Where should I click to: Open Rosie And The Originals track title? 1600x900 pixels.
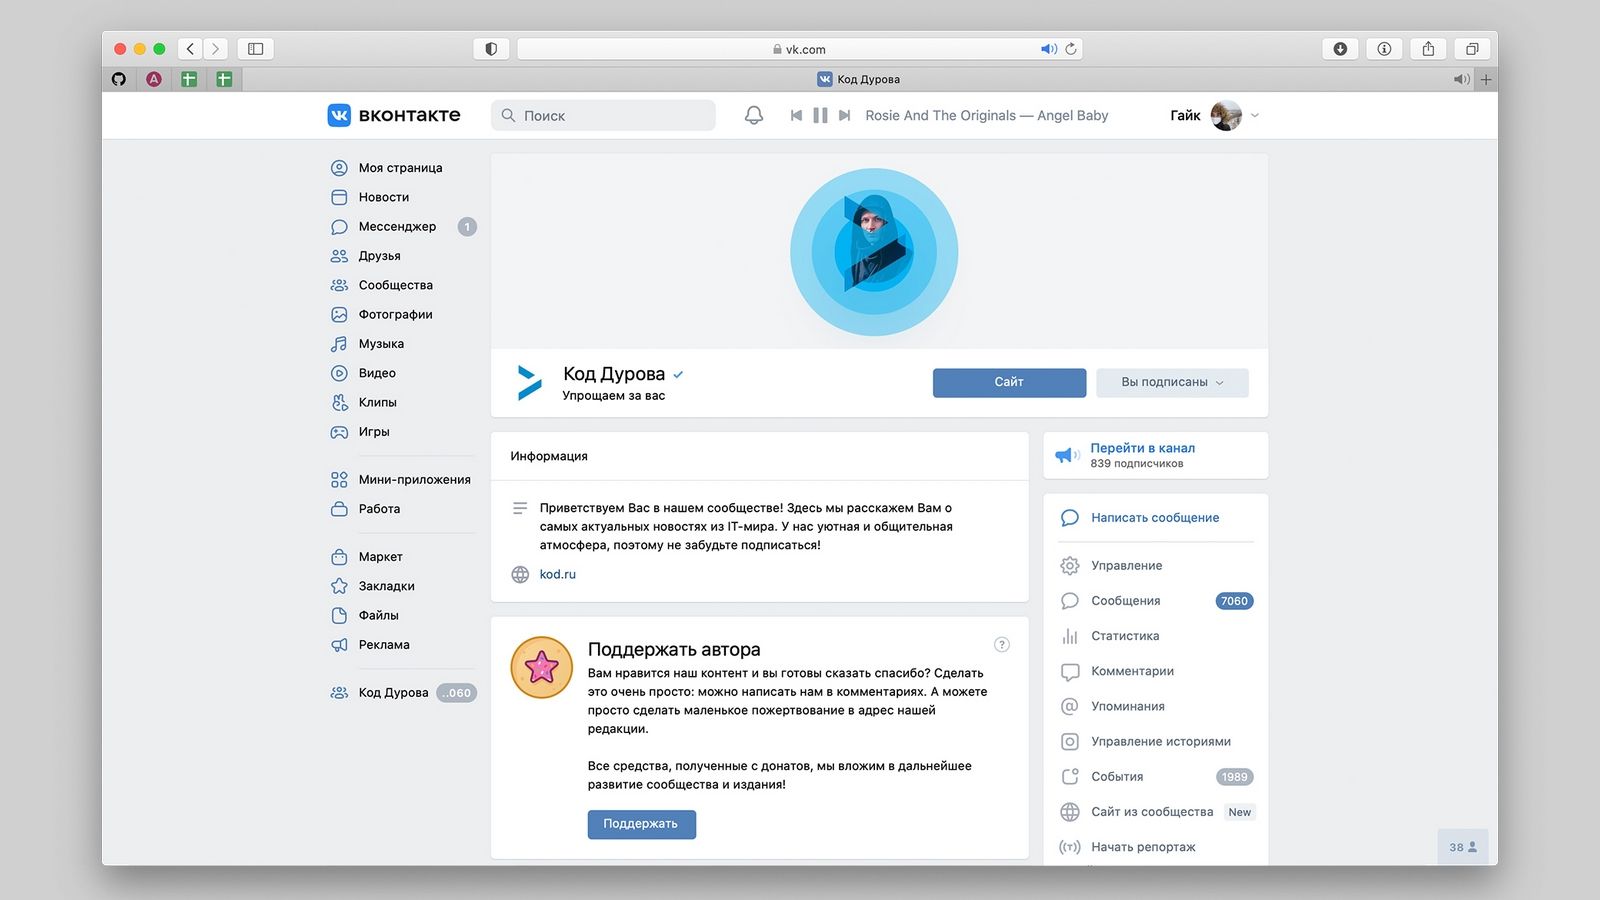[986, 115]
